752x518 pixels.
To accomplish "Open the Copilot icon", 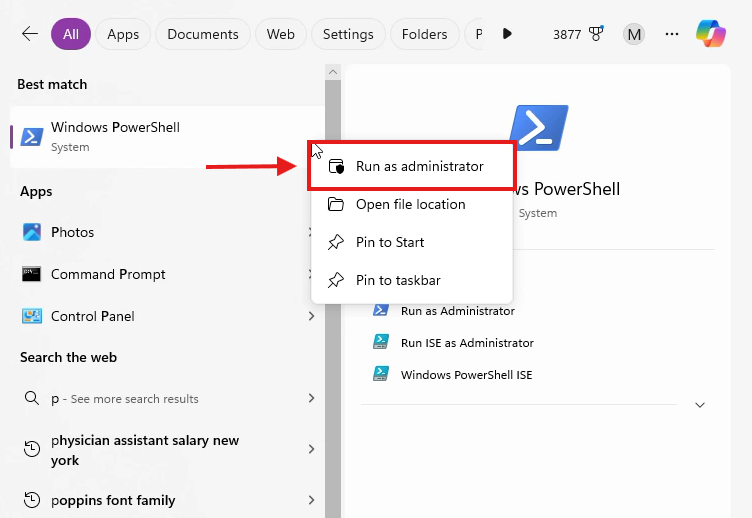I will coord(711,34).
